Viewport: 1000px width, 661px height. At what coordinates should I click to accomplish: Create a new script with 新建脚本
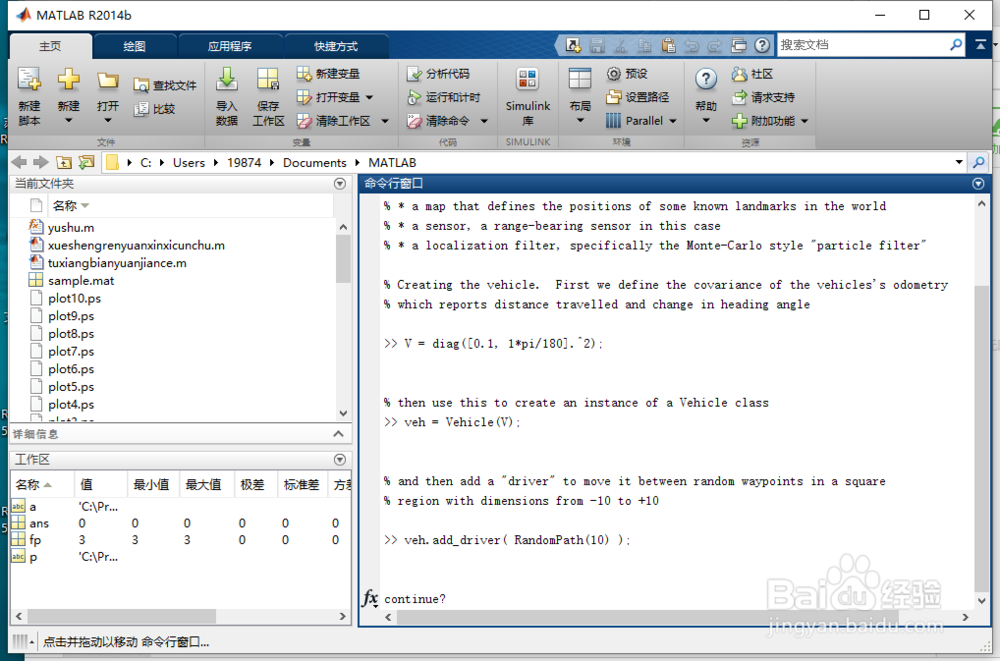[29, 97]
